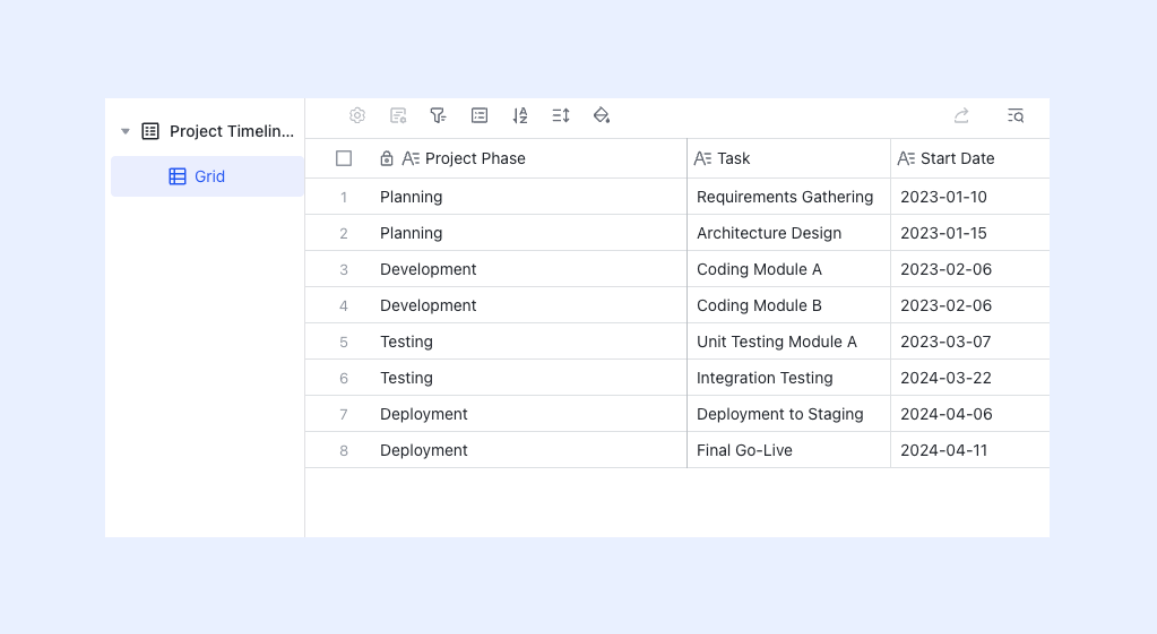Select row number 5
1157x634 pixels.
[x=344, y=342]
